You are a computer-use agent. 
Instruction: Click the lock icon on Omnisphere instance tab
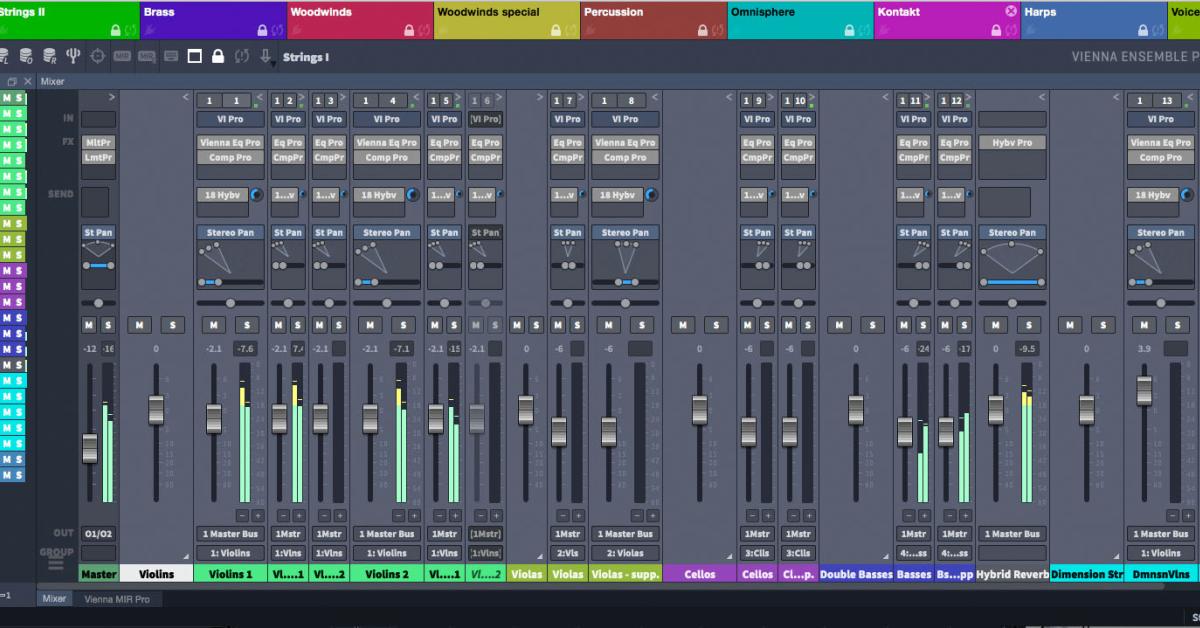[848, 30]
